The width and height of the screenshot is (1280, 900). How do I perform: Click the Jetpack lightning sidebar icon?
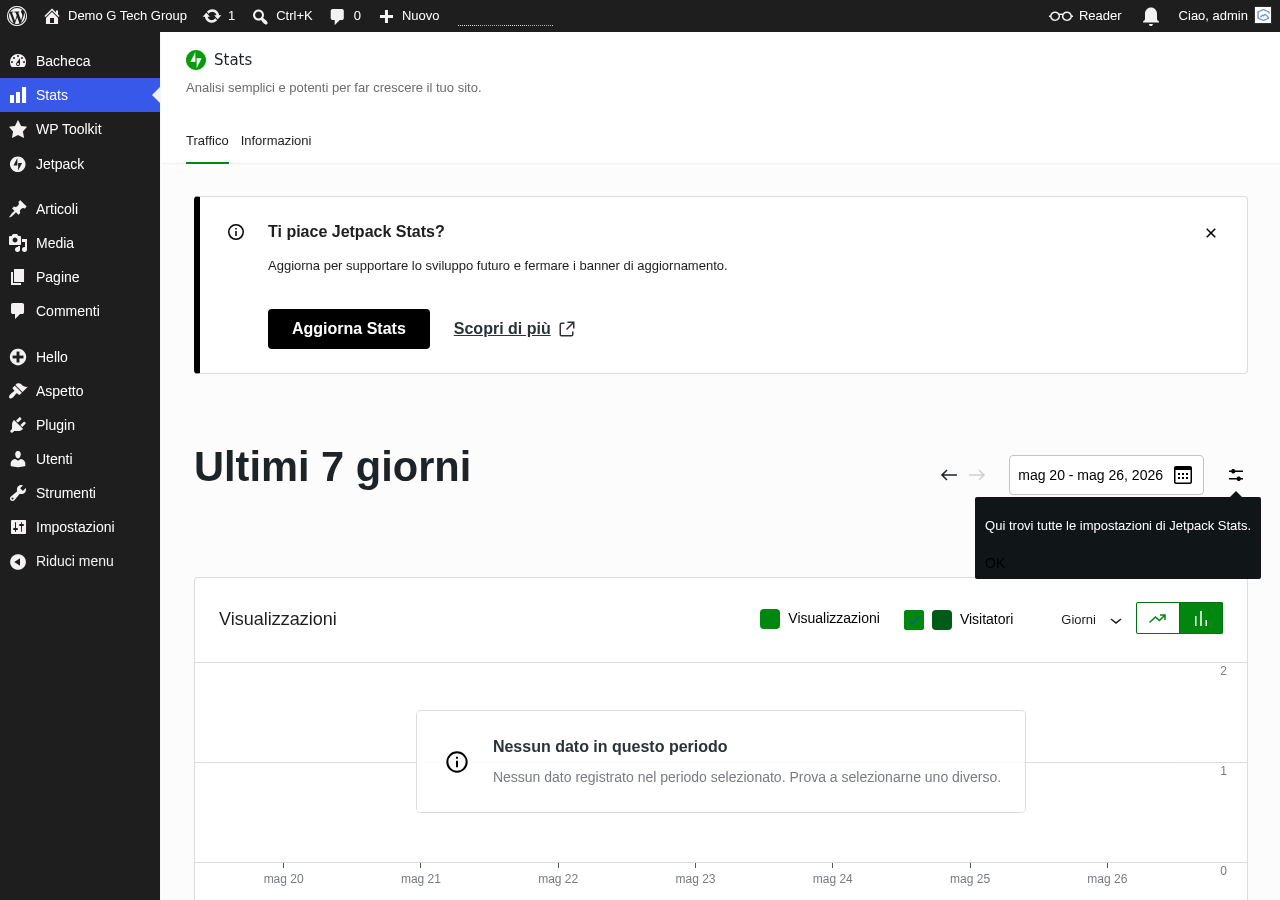click(x=18, y=164)
